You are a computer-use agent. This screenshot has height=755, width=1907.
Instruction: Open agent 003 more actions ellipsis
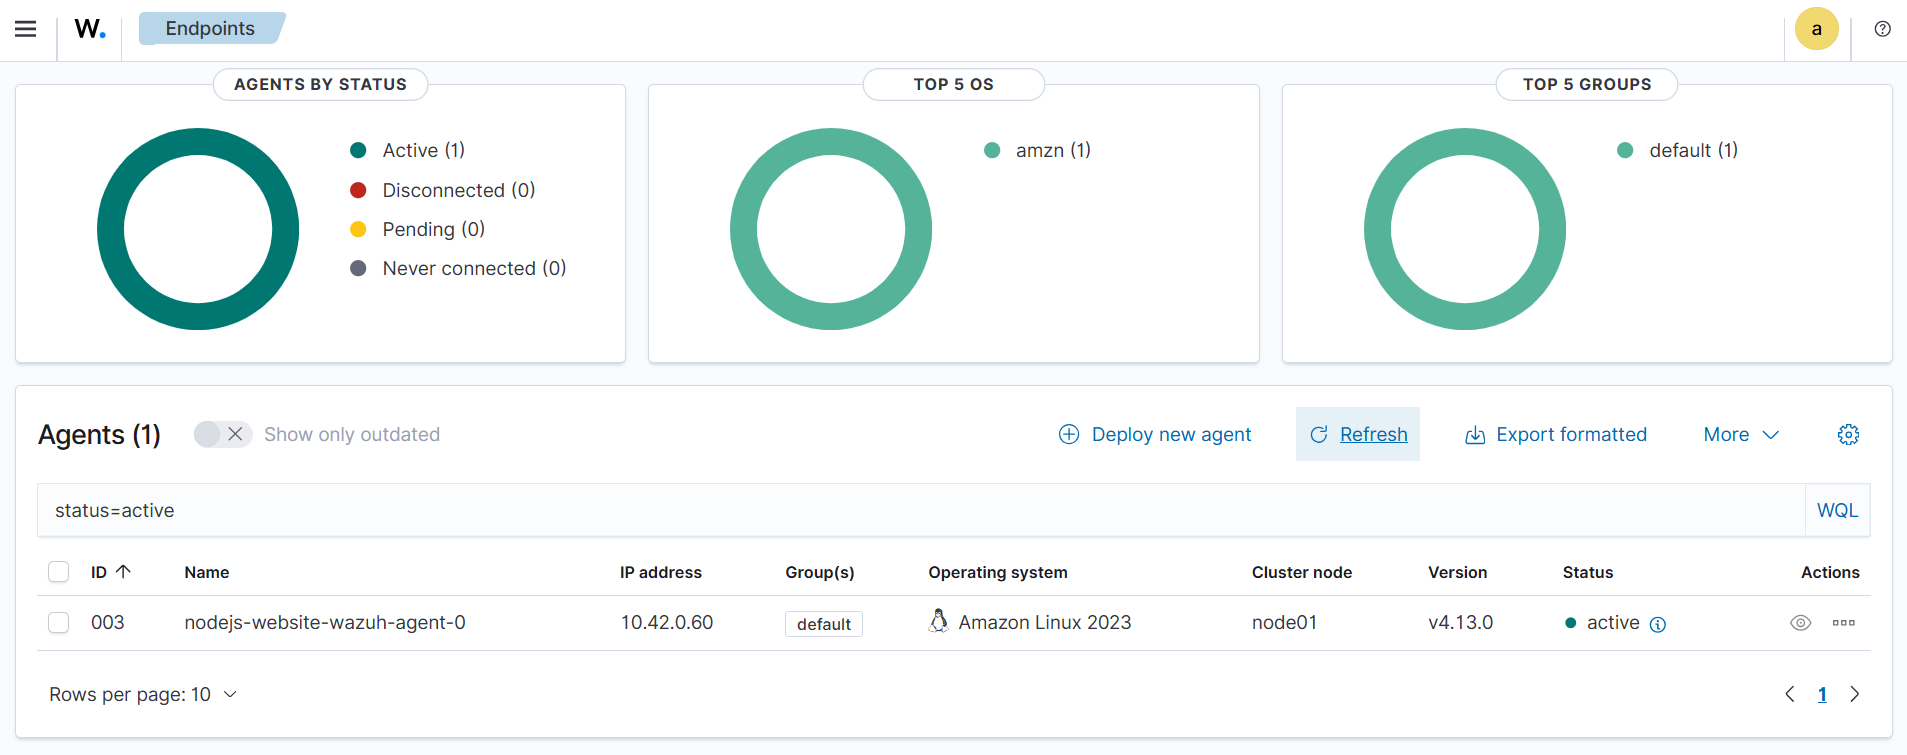(x=1843, y=623)
